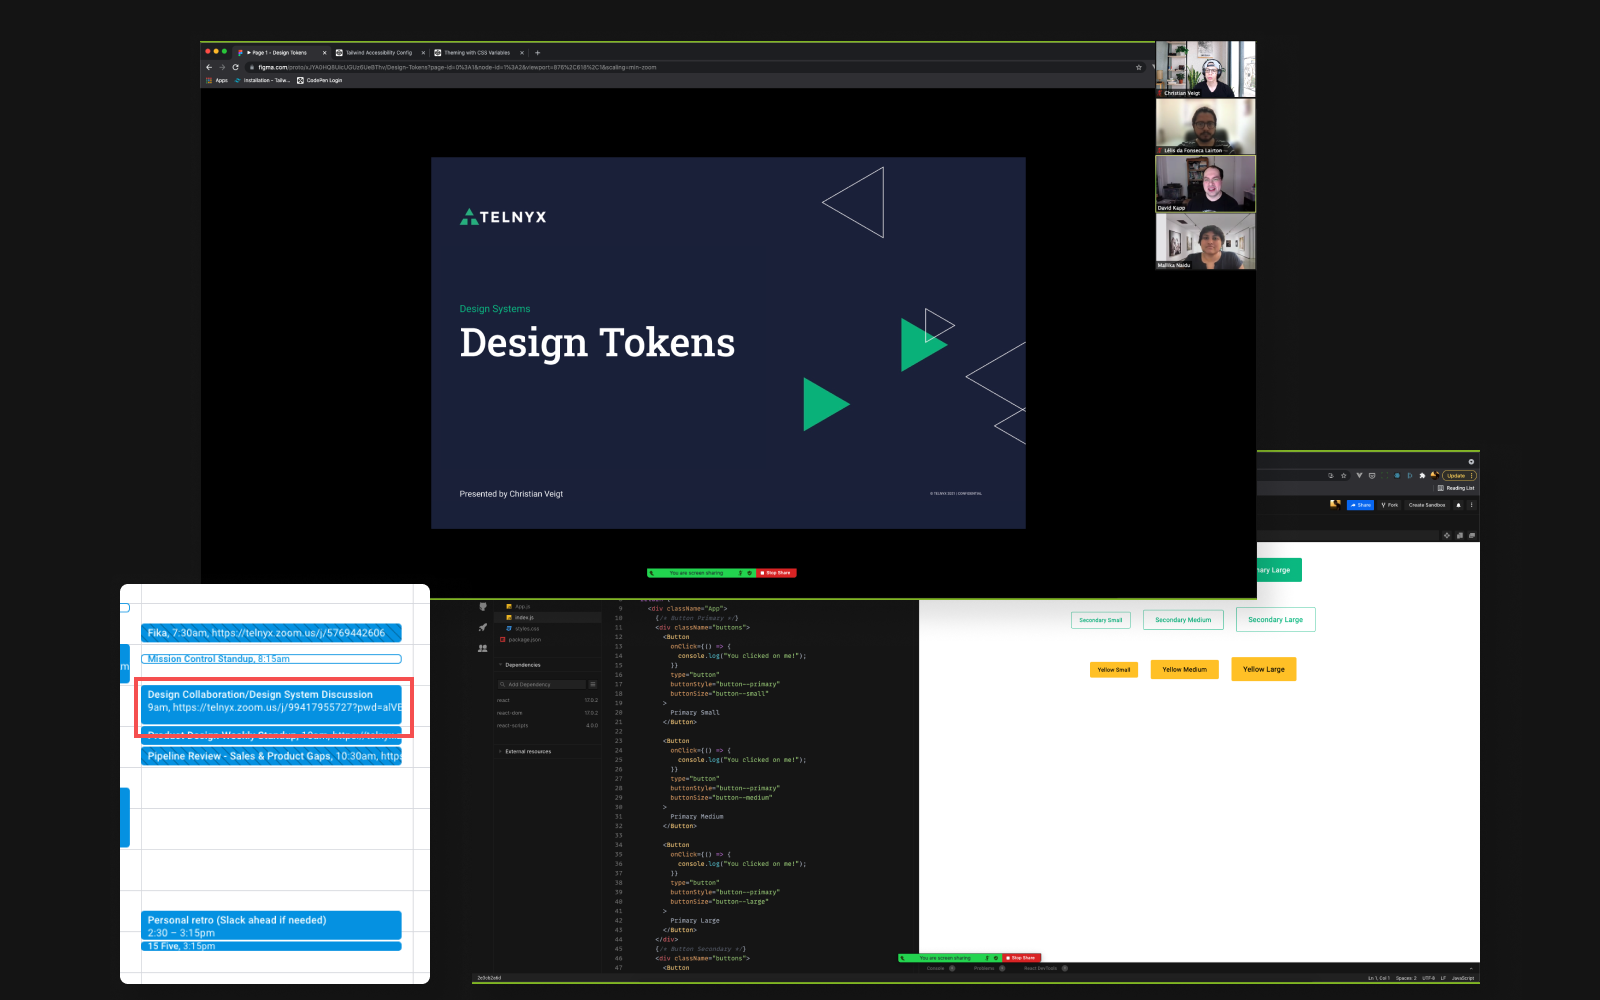
Task: Go back in the Figma browser window
Action: [x=209, y=67]
